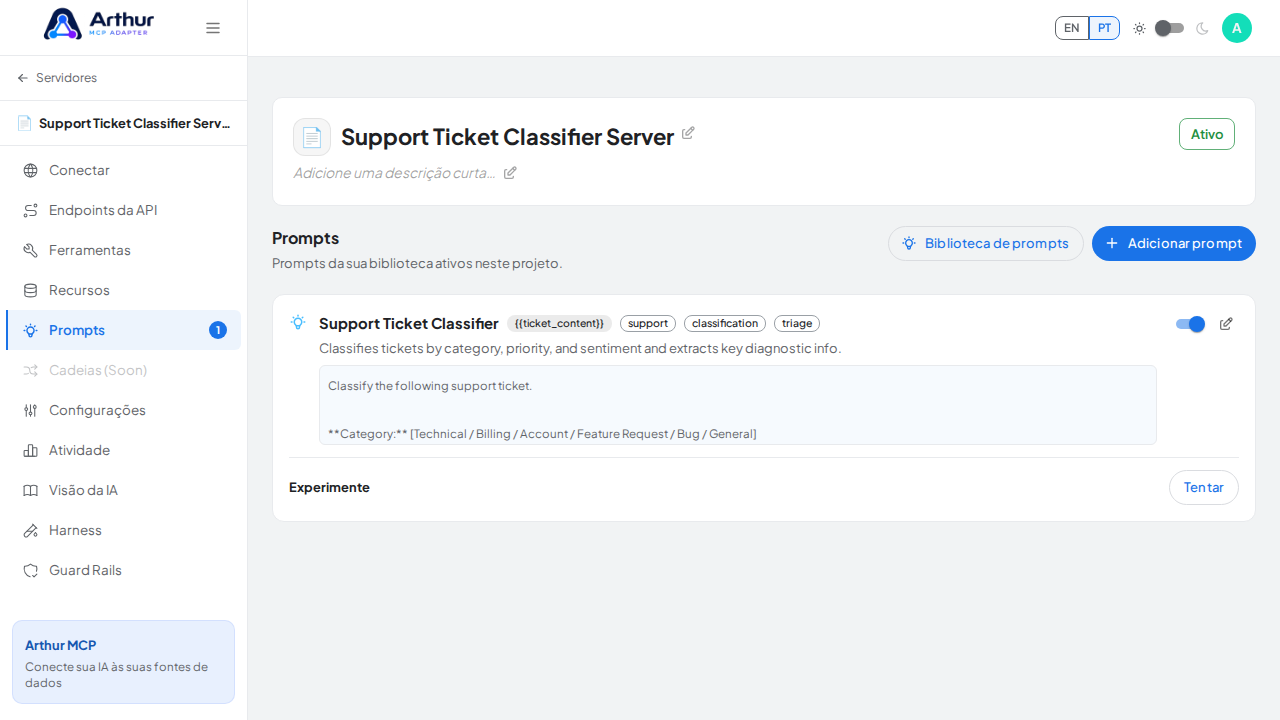The width and height of the screenshot is (1280, 720).
Task: Click the Arthur MCP Adapter logo
Action: (x=98, y=24)
